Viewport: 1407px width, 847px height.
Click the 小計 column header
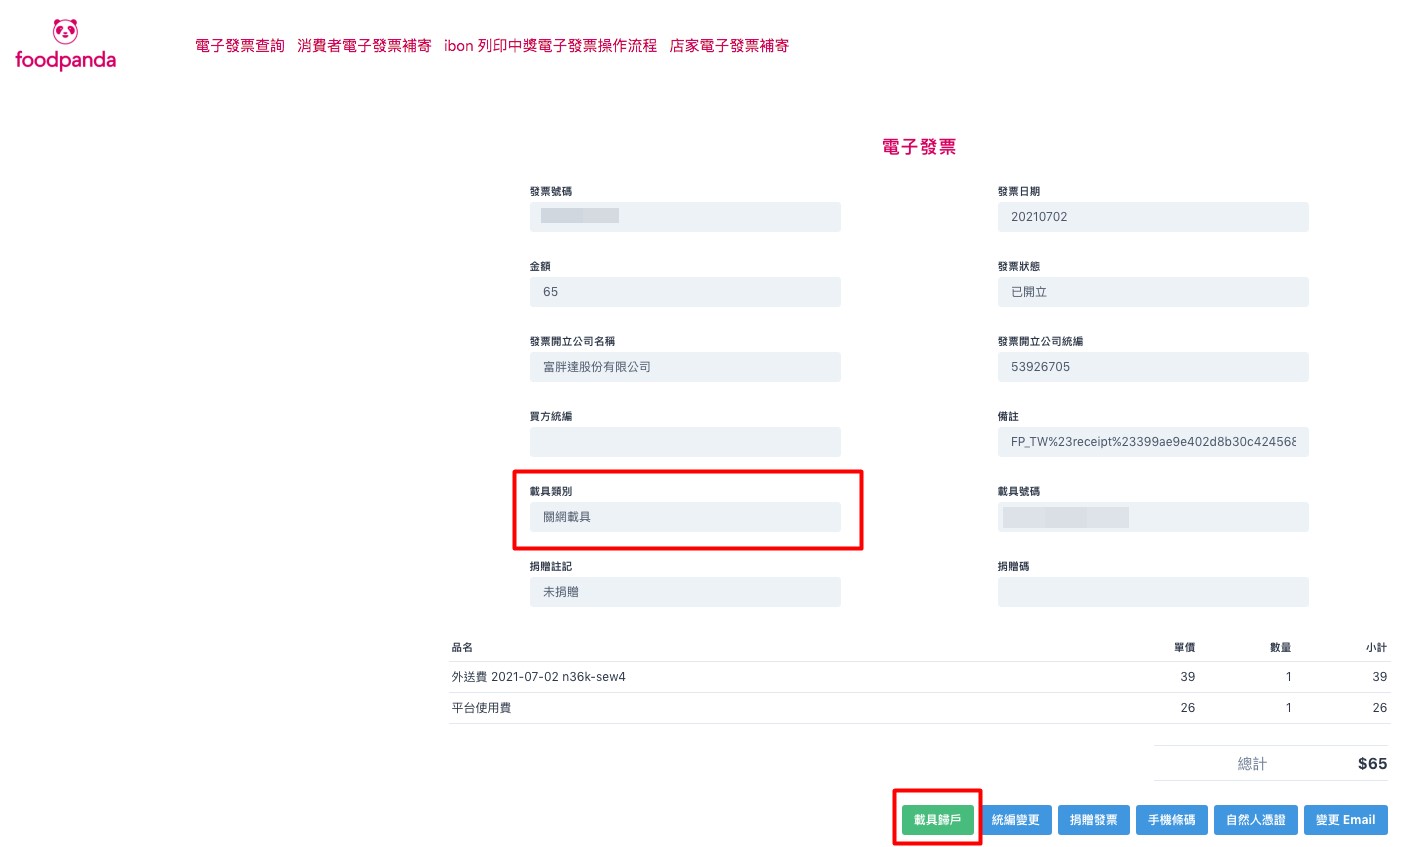(x=1376, y=648)
